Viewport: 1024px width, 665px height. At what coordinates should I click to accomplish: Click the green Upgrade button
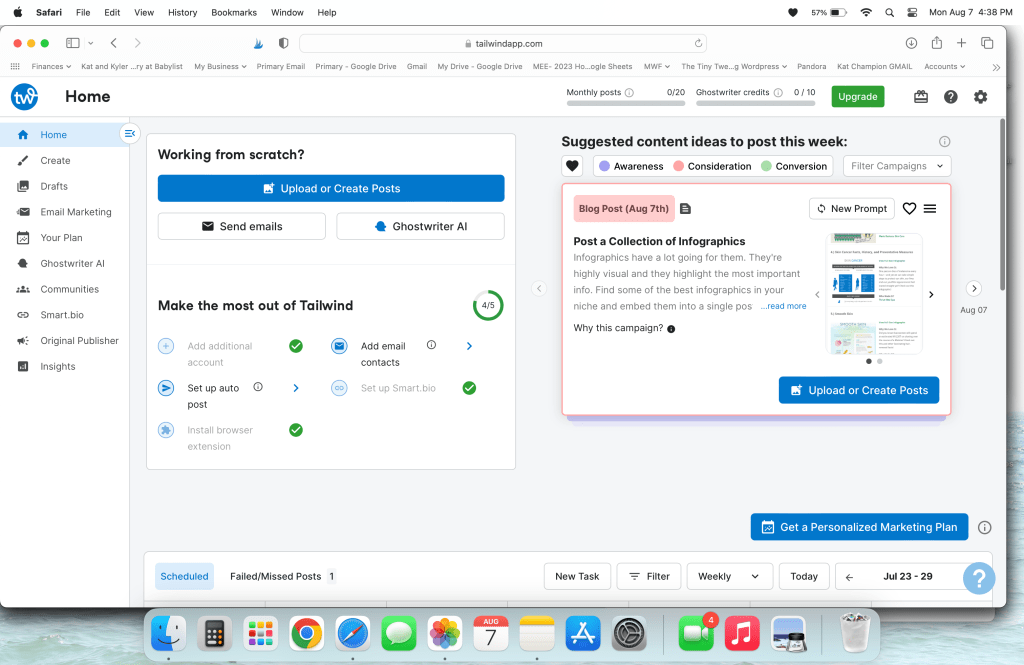[857, 97]
